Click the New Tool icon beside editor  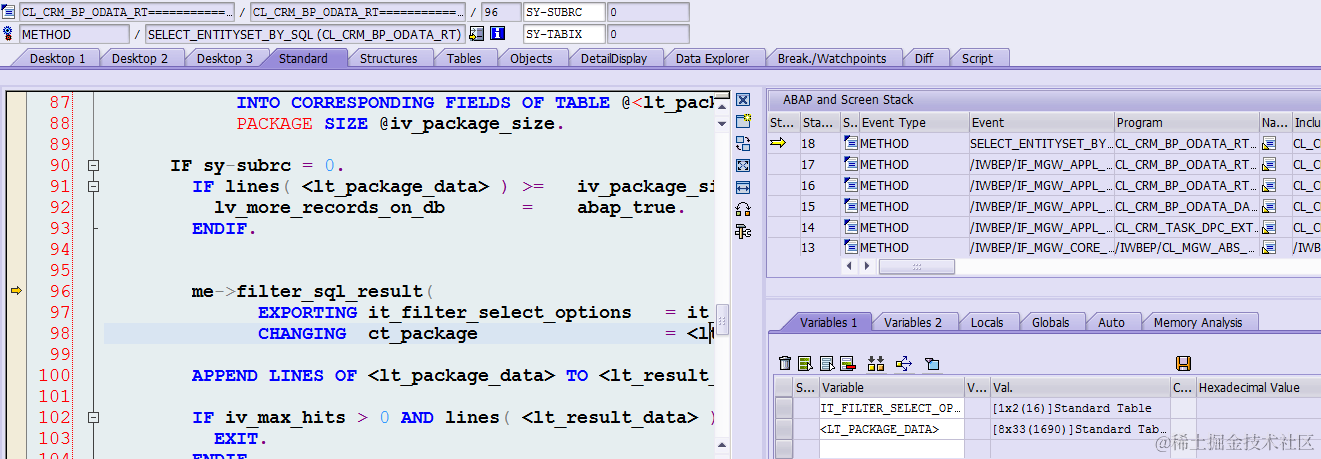[x=742, y=122]
